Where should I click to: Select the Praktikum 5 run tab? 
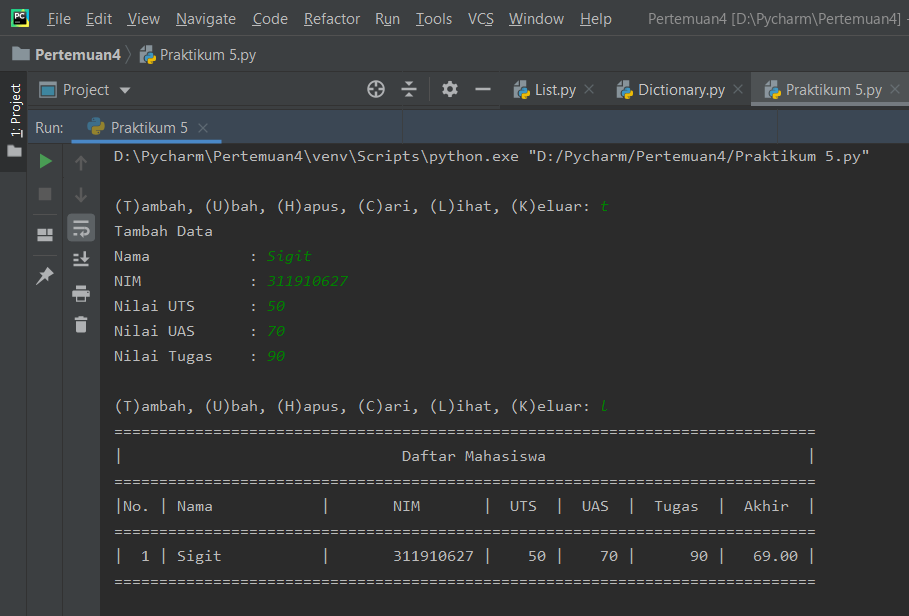pyautogui.click(x=149, y=127)
